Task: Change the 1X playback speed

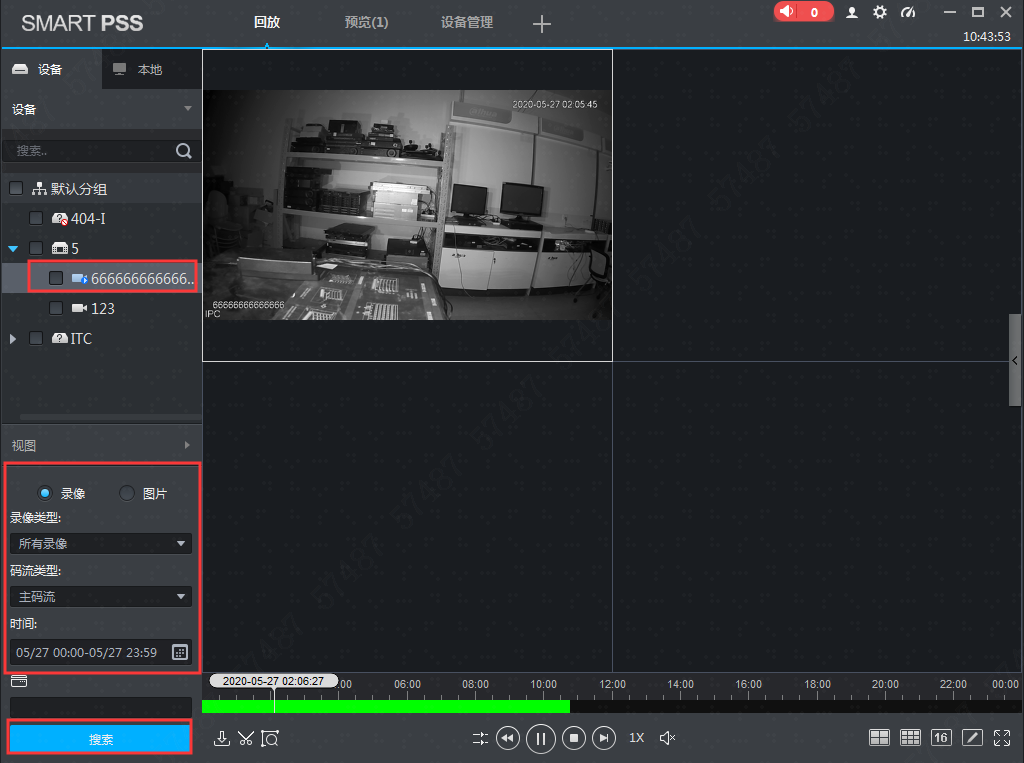Action: point(637,738)
